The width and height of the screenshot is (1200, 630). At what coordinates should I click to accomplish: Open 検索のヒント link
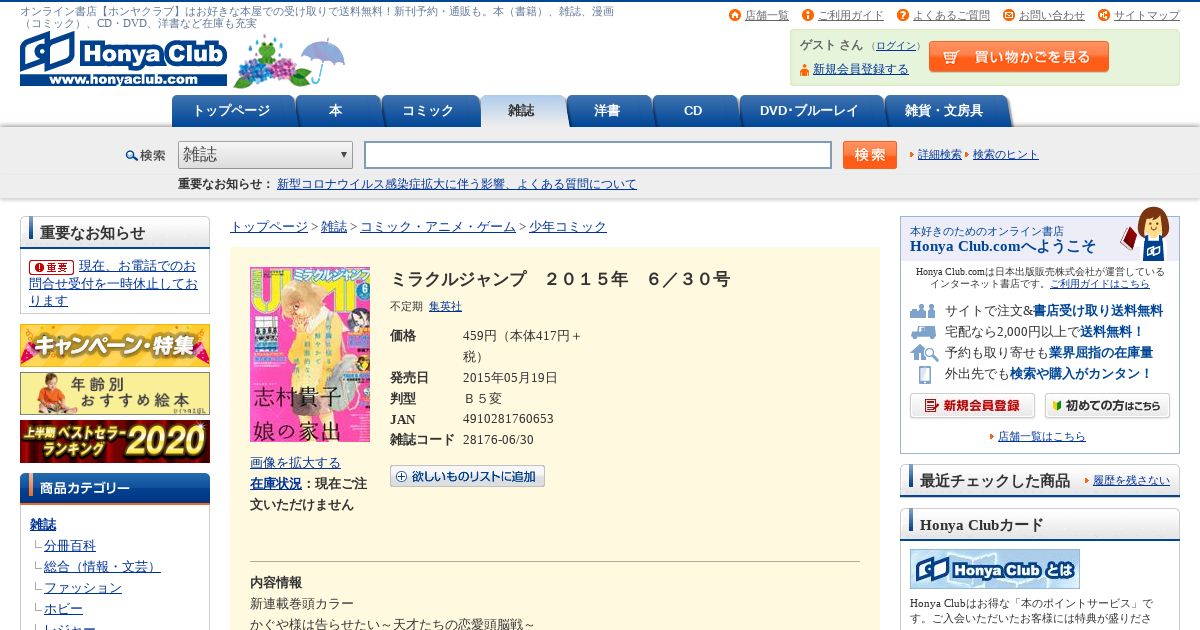pos(1006,155)
